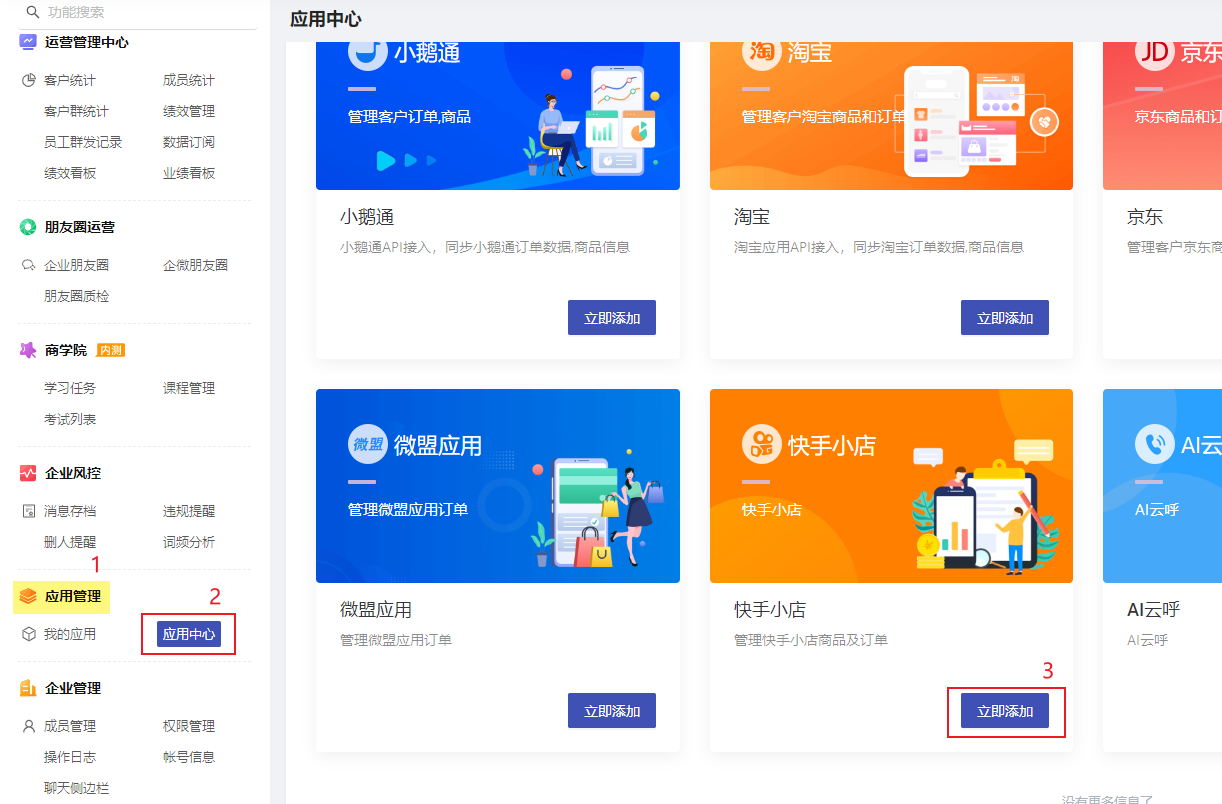Go to 操作日志
1222x804 pixels.
(x=70, y=757)
